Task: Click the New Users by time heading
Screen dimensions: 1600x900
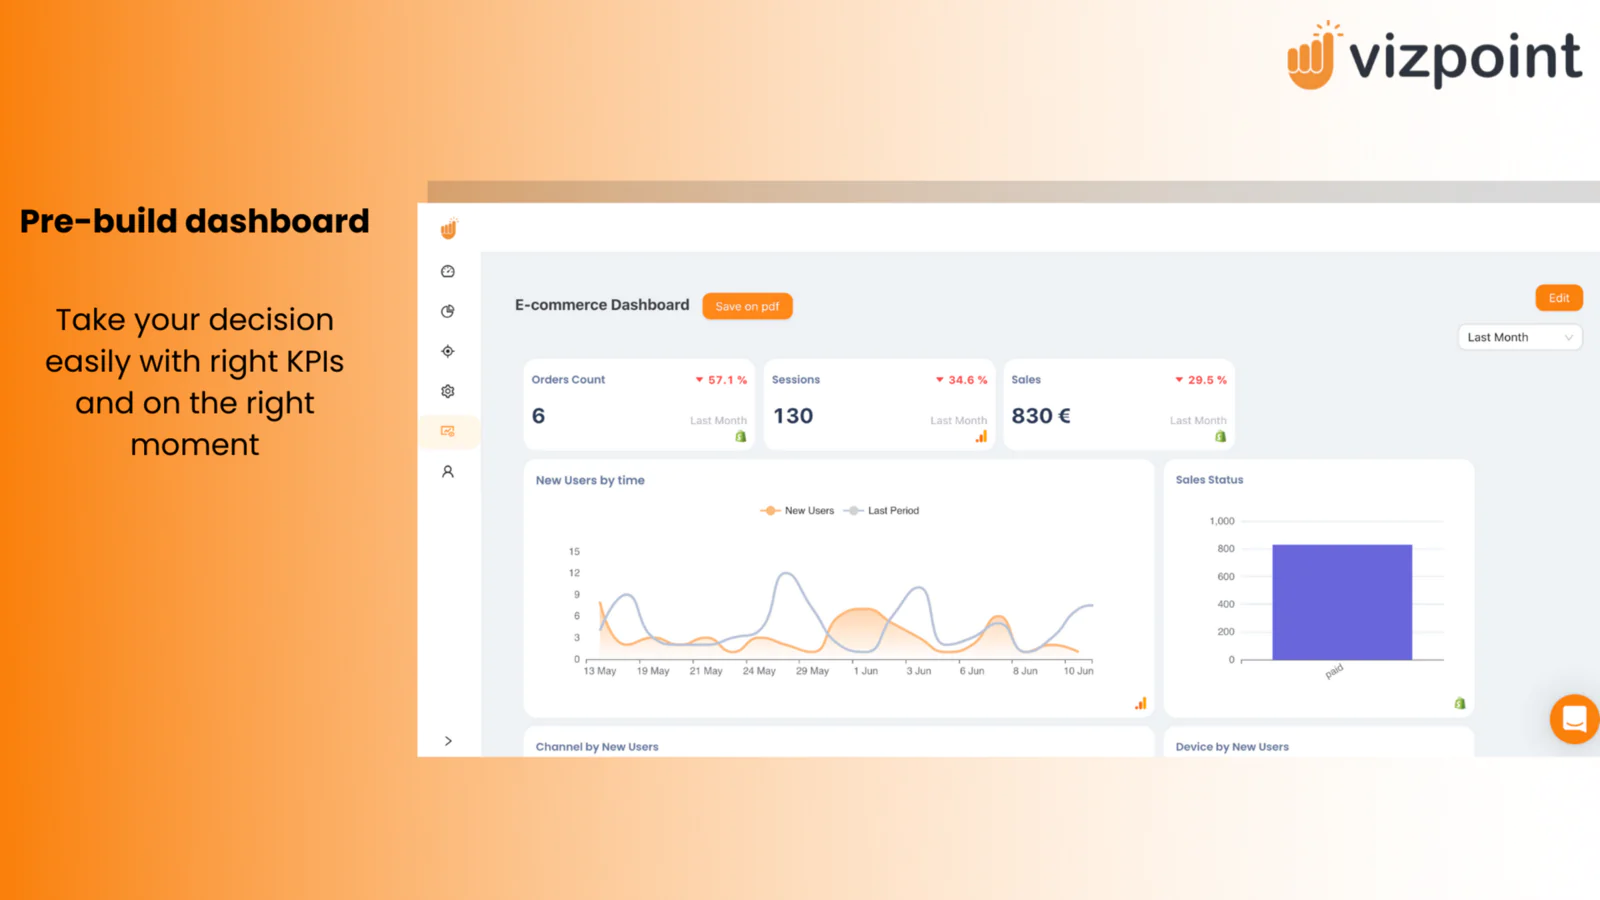Action: [590, 480]
